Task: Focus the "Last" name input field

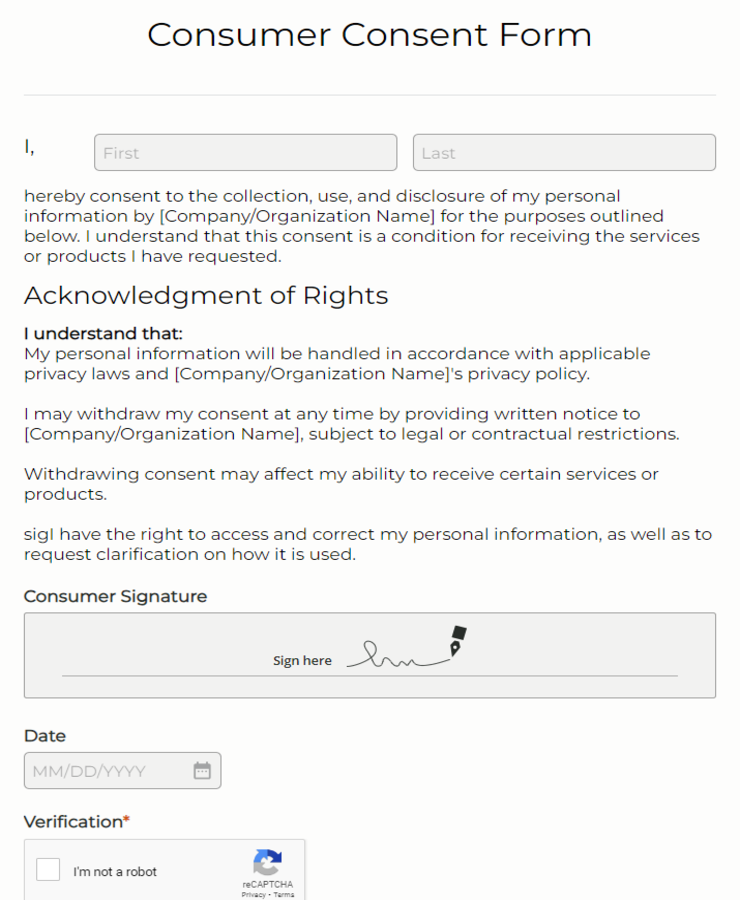Action: click(x=564, y=152)
